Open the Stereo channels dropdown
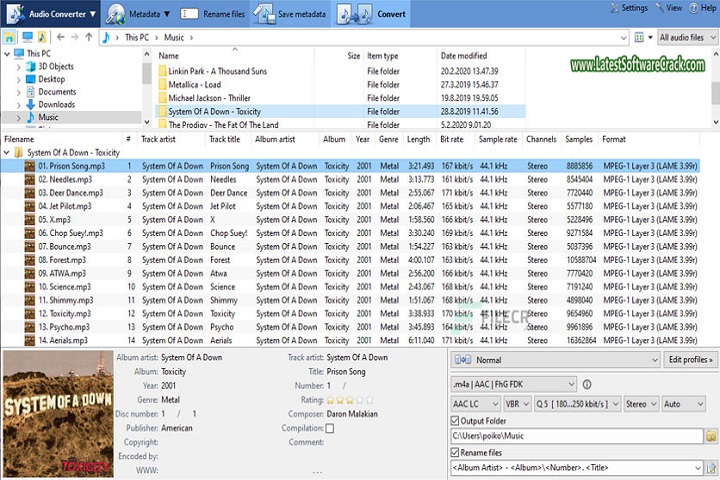720x480 pixels. [641, 404]
